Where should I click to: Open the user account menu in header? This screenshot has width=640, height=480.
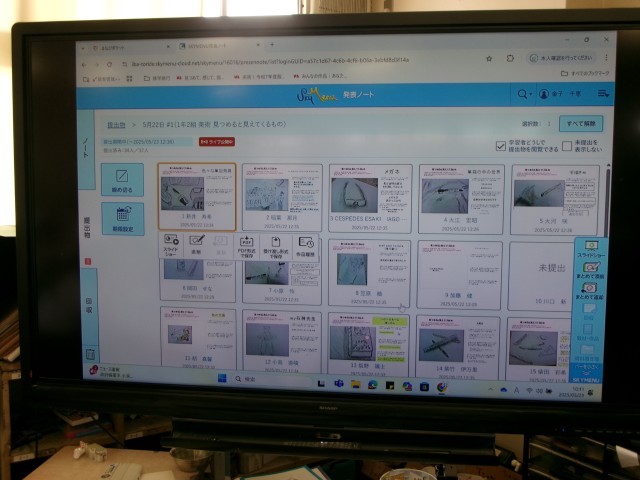(546, 94)
